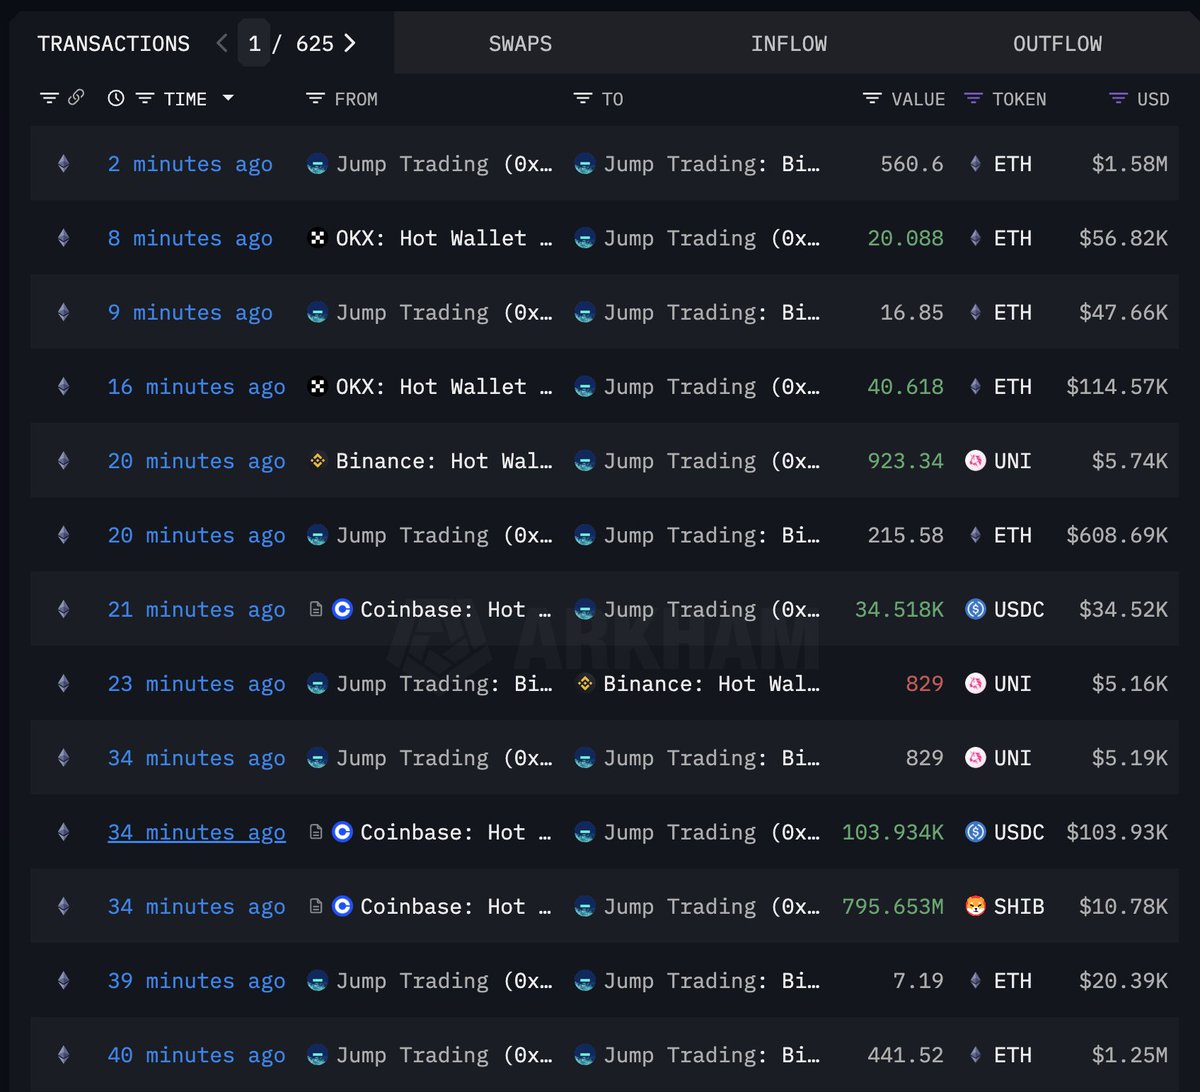This screenshot has width=1200, height=1092.
Task: Open the TIME filter icon
Action: (145, 98)
